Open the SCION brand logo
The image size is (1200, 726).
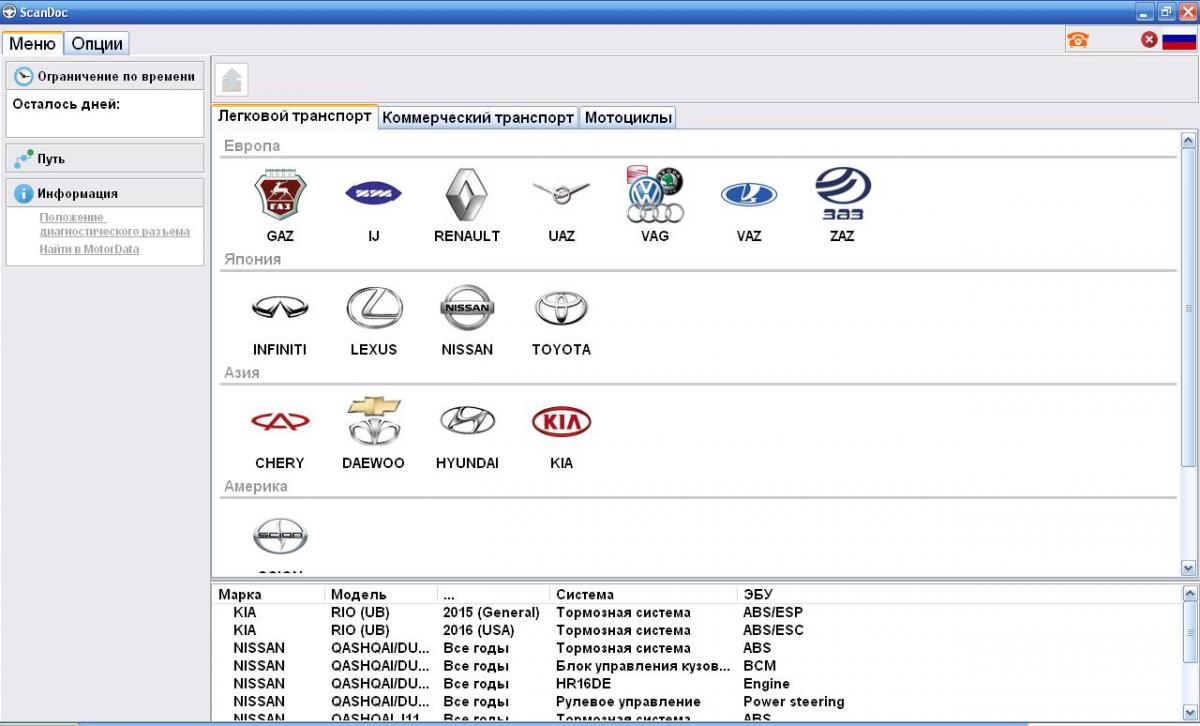click(x=280, y=536)
